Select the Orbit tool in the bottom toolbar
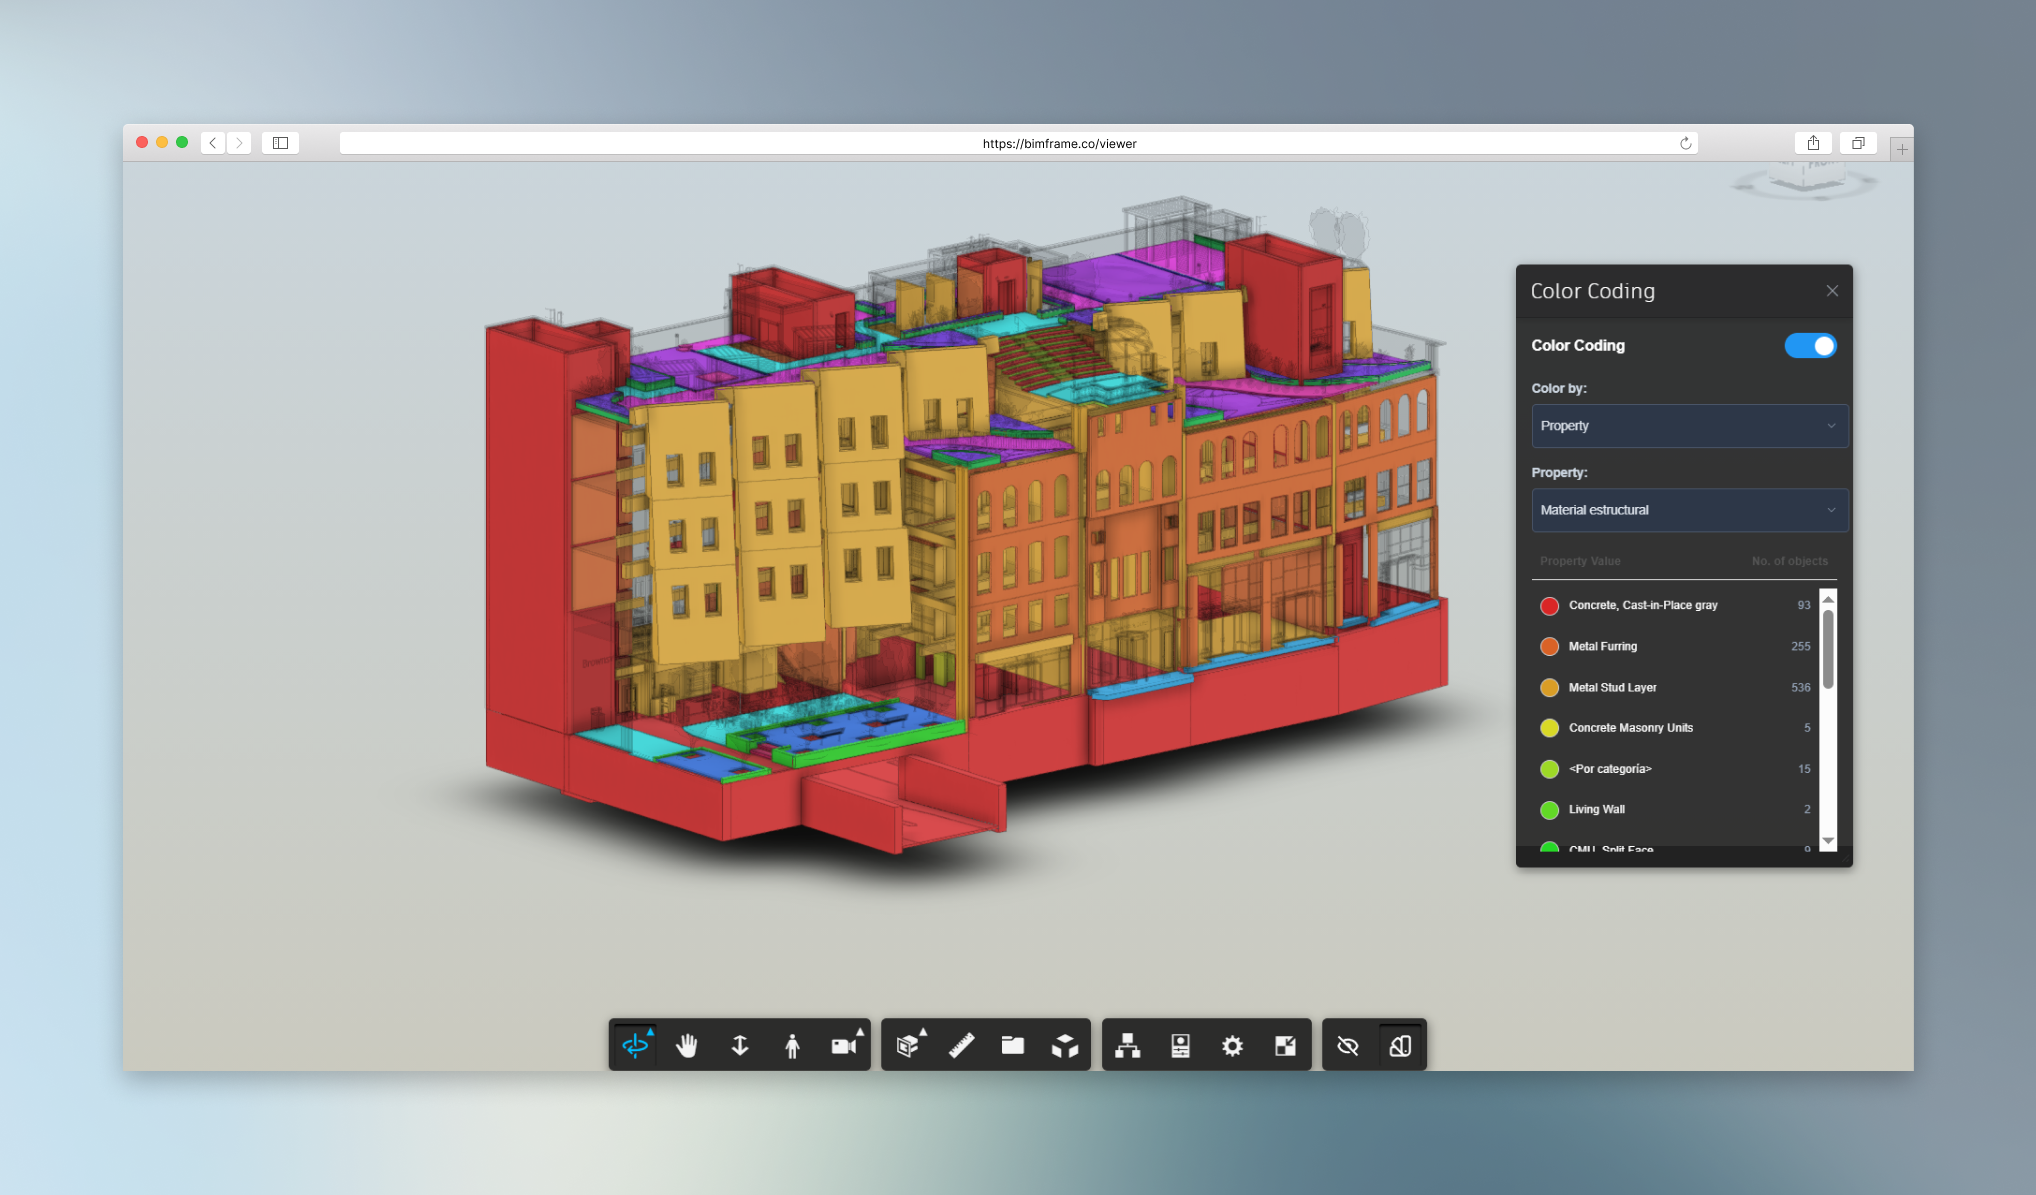The image size is (2036, 1195). [635, 1045]
